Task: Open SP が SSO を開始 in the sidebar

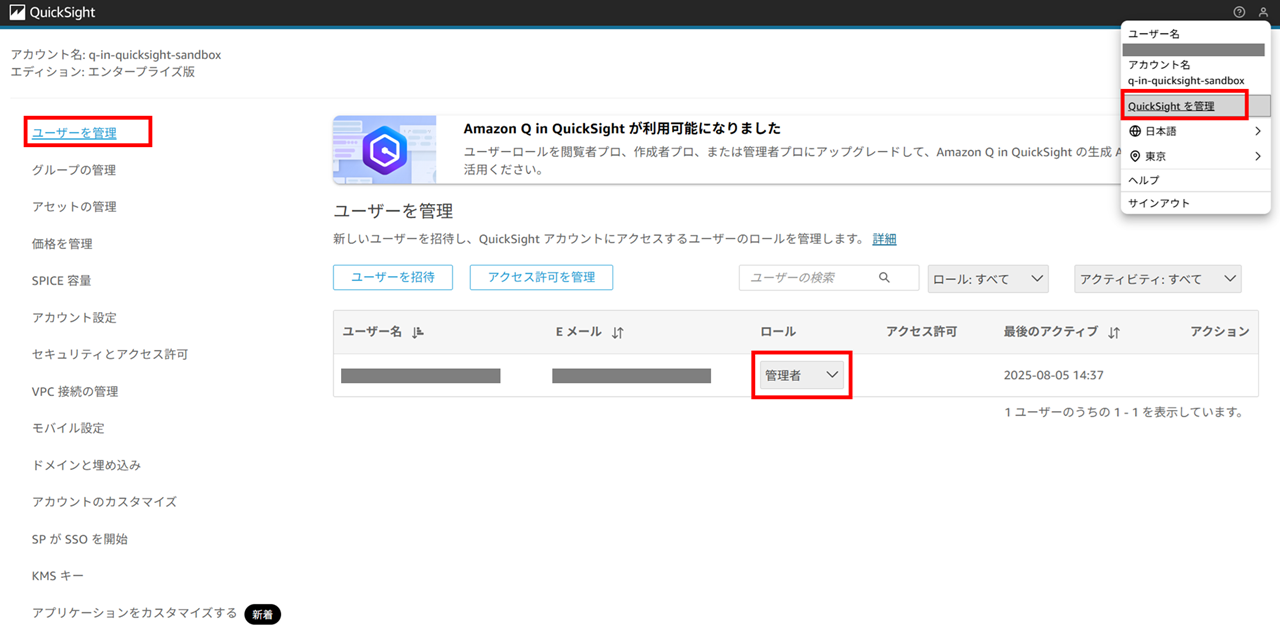Action: click(80, 539)
